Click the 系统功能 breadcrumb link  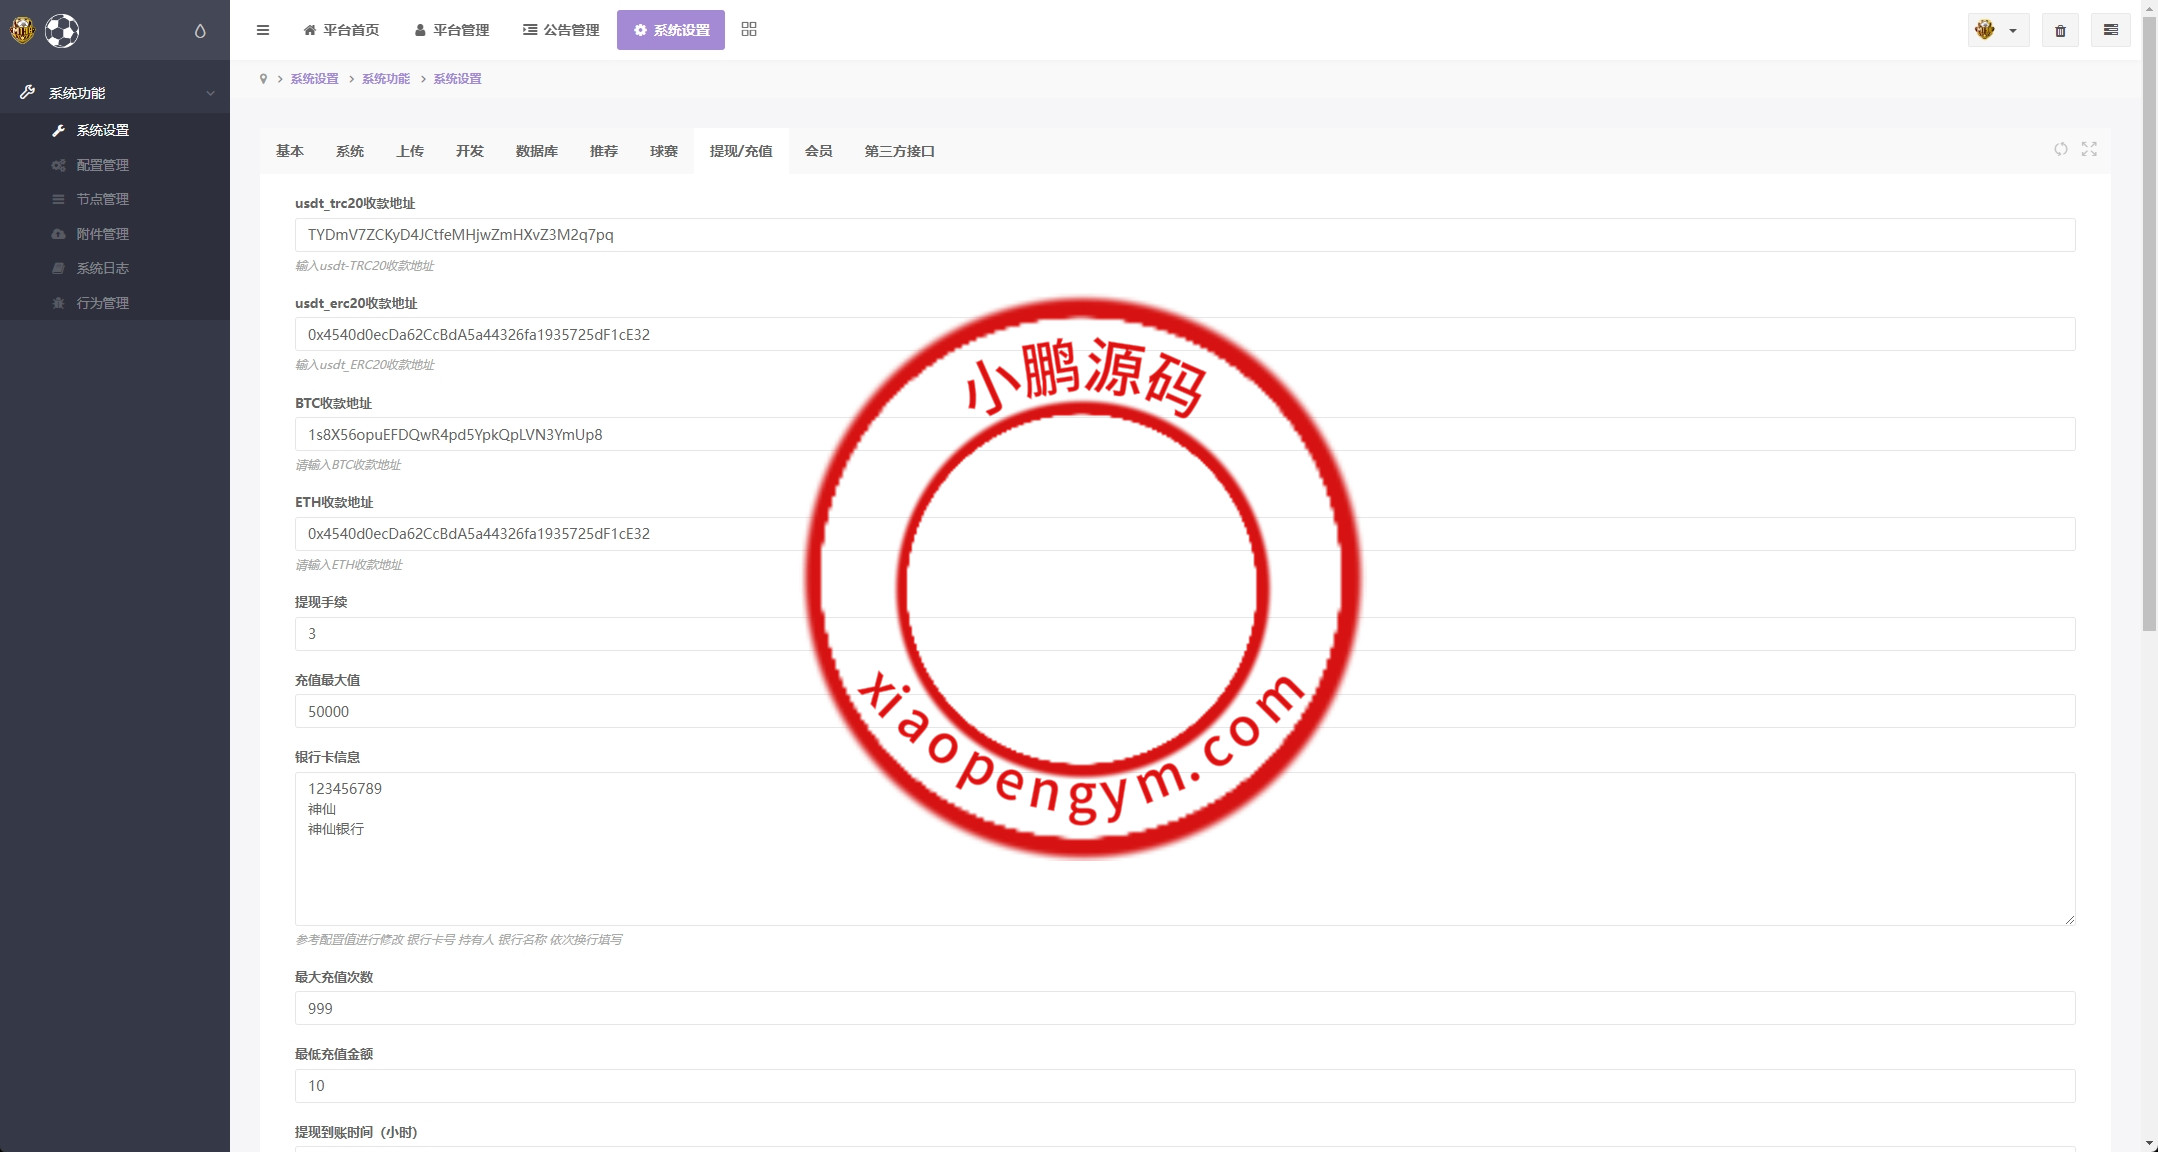click(x=386, y=79)
